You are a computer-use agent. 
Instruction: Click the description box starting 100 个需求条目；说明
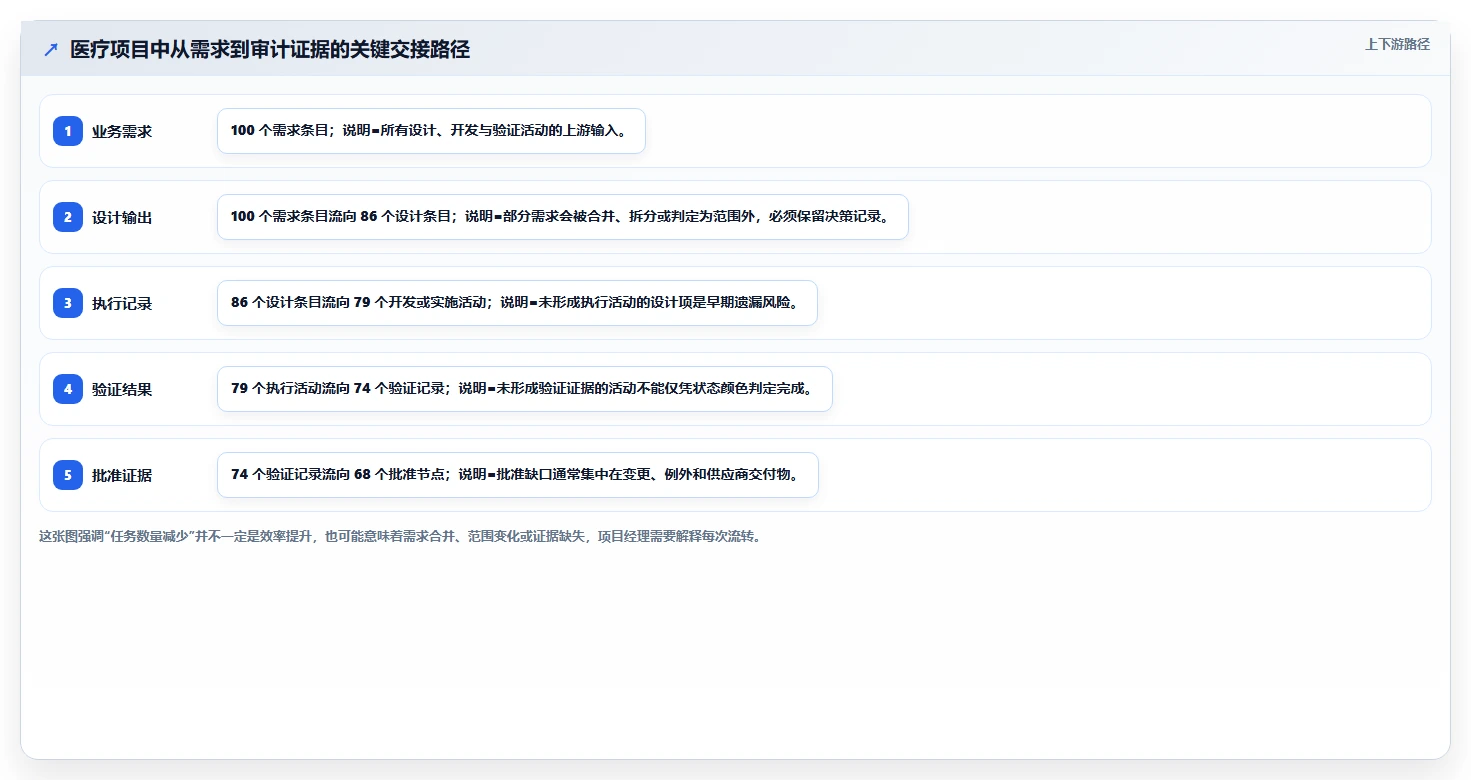tap(431, 131)
